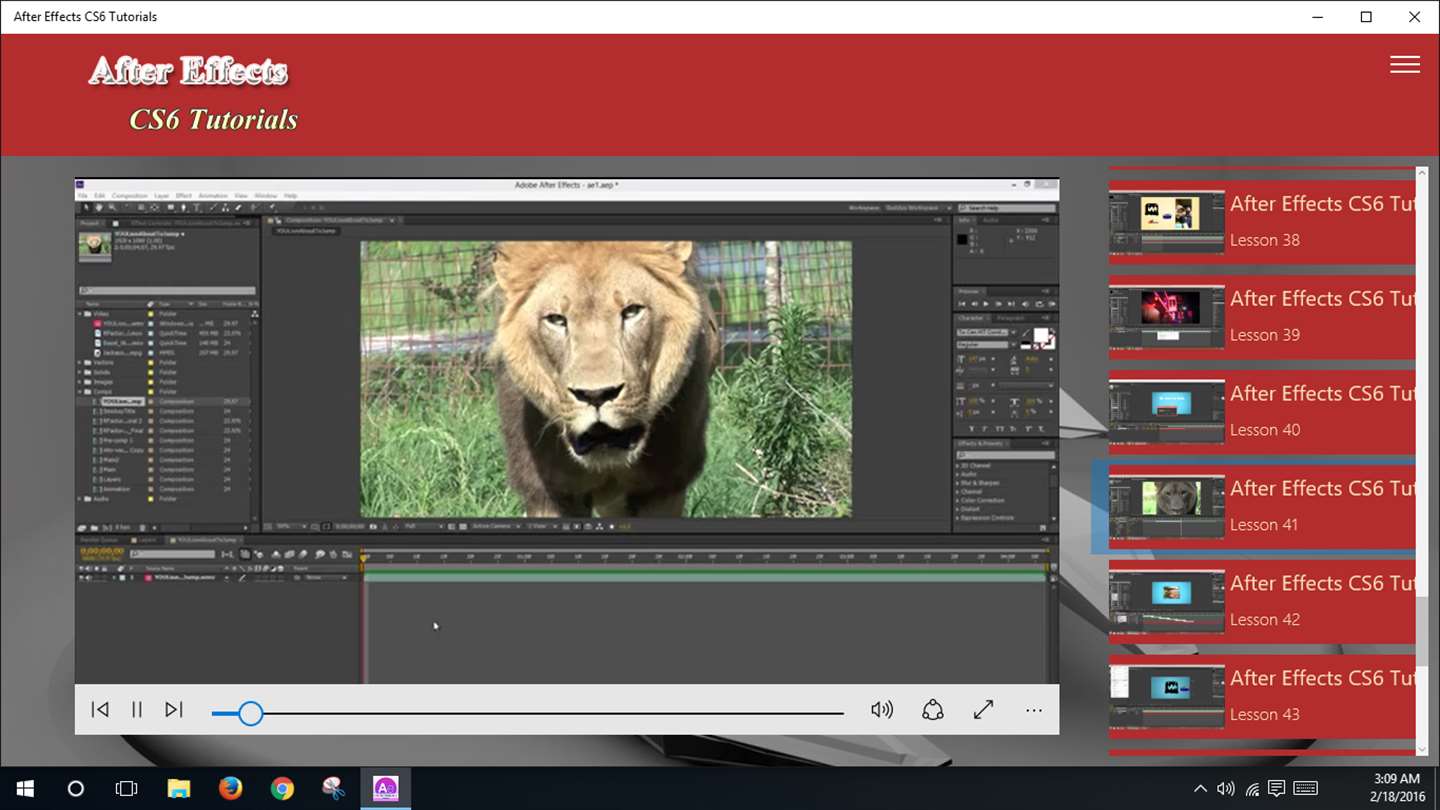Choose Lesson 43 in the playlist
Screen dimensions: 1440x810
[1262, 696]
